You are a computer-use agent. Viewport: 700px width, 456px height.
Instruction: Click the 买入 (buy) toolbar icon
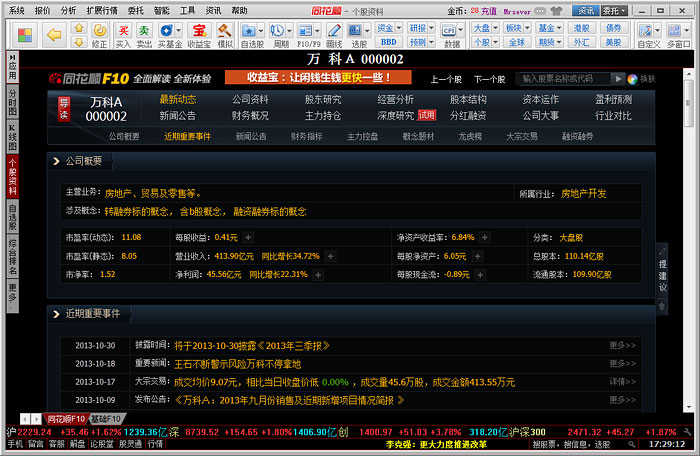[x=123, y=35]
